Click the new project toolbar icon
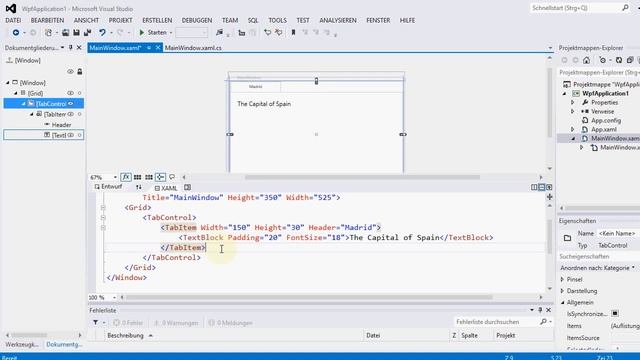Screen dimensions: 640x360 click(x=49, y=33)
